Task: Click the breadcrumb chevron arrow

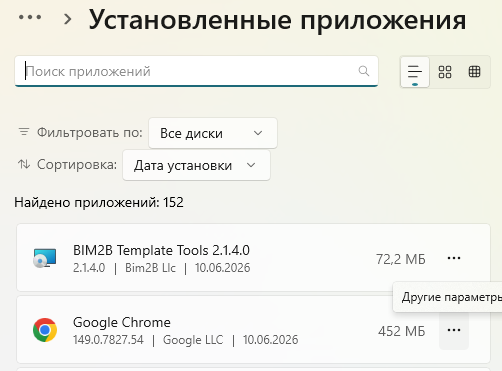Action: [x=68, y=19]
